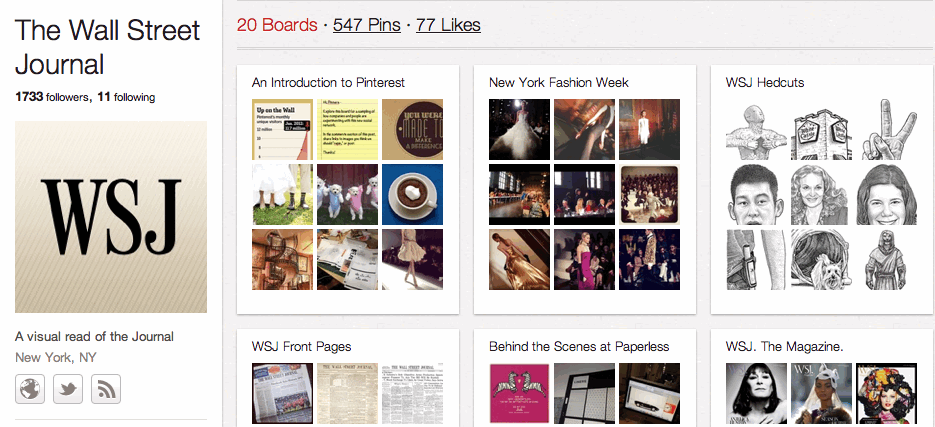Click the peace sign hand hedcut thumbnail
The width and height of the screenshot is (935, 427).
point(887,129)
